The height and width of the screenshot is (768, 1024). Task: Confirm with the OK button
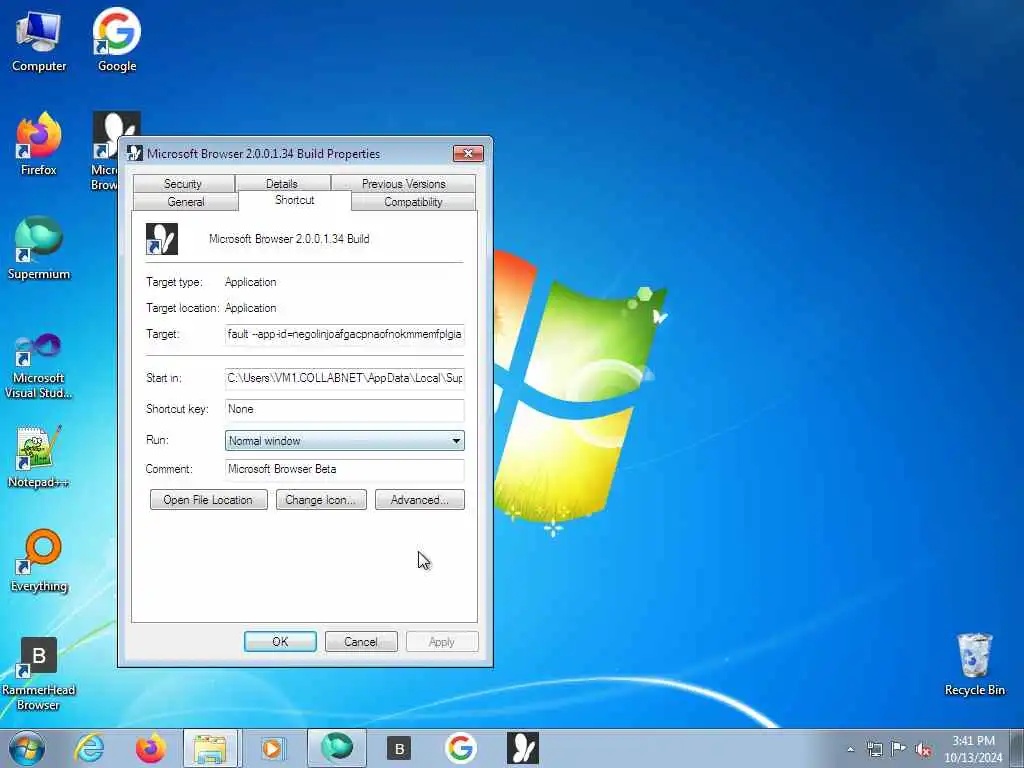pyautogui.click(x=280, y=642)
